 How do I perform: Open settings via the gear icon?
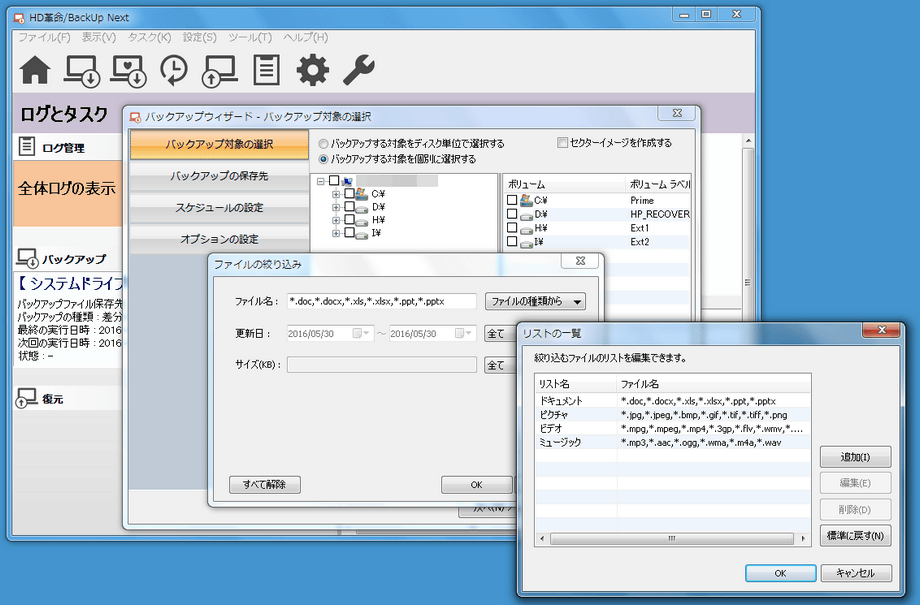[x=312, y=70]
